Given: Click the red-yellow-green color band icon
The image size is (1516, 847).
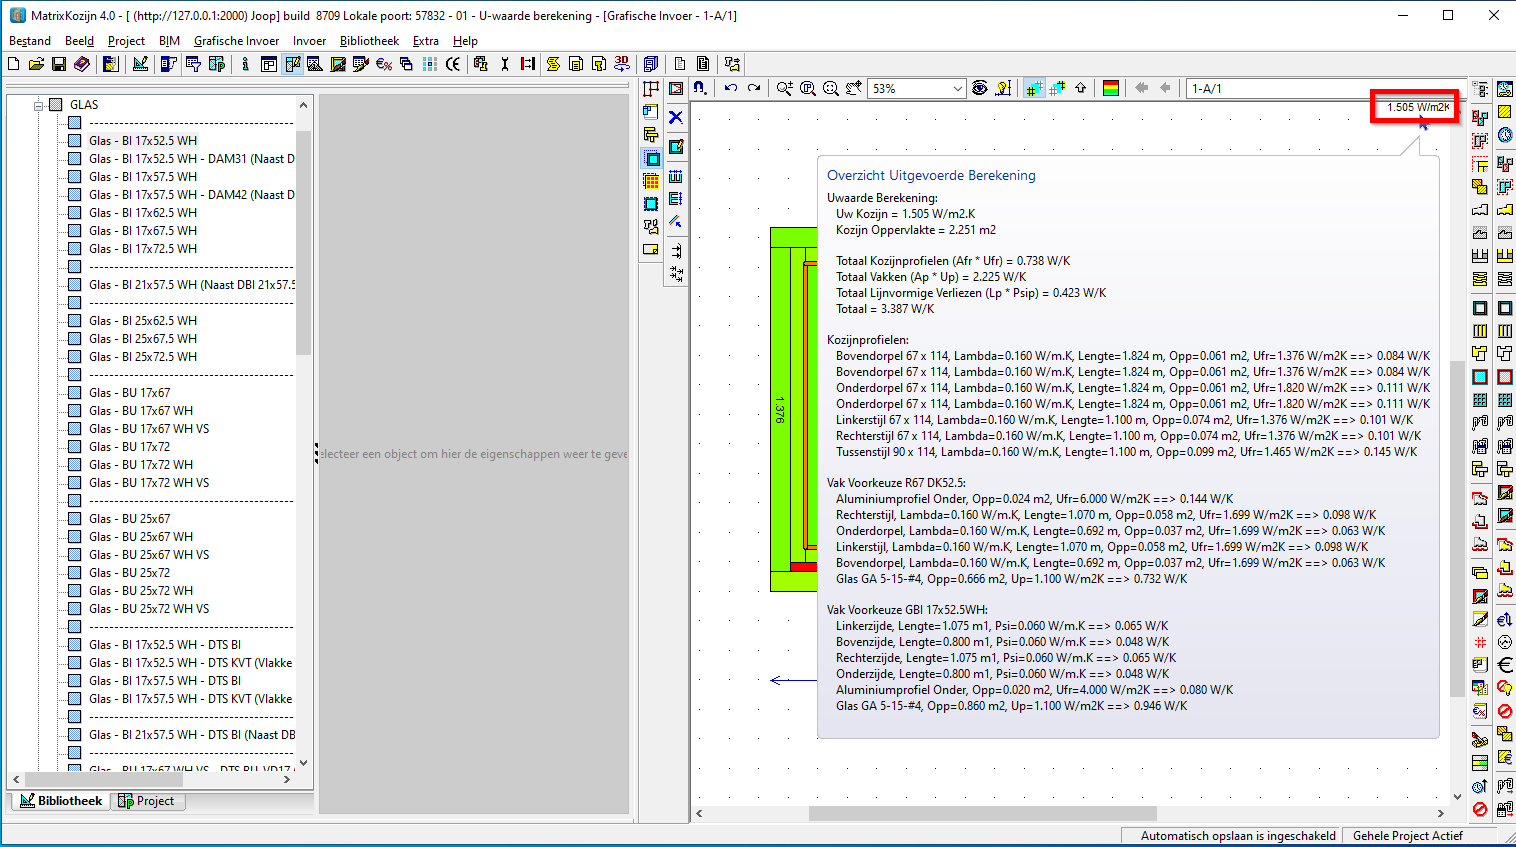Looking at the screenshot, I should 1110,88.
